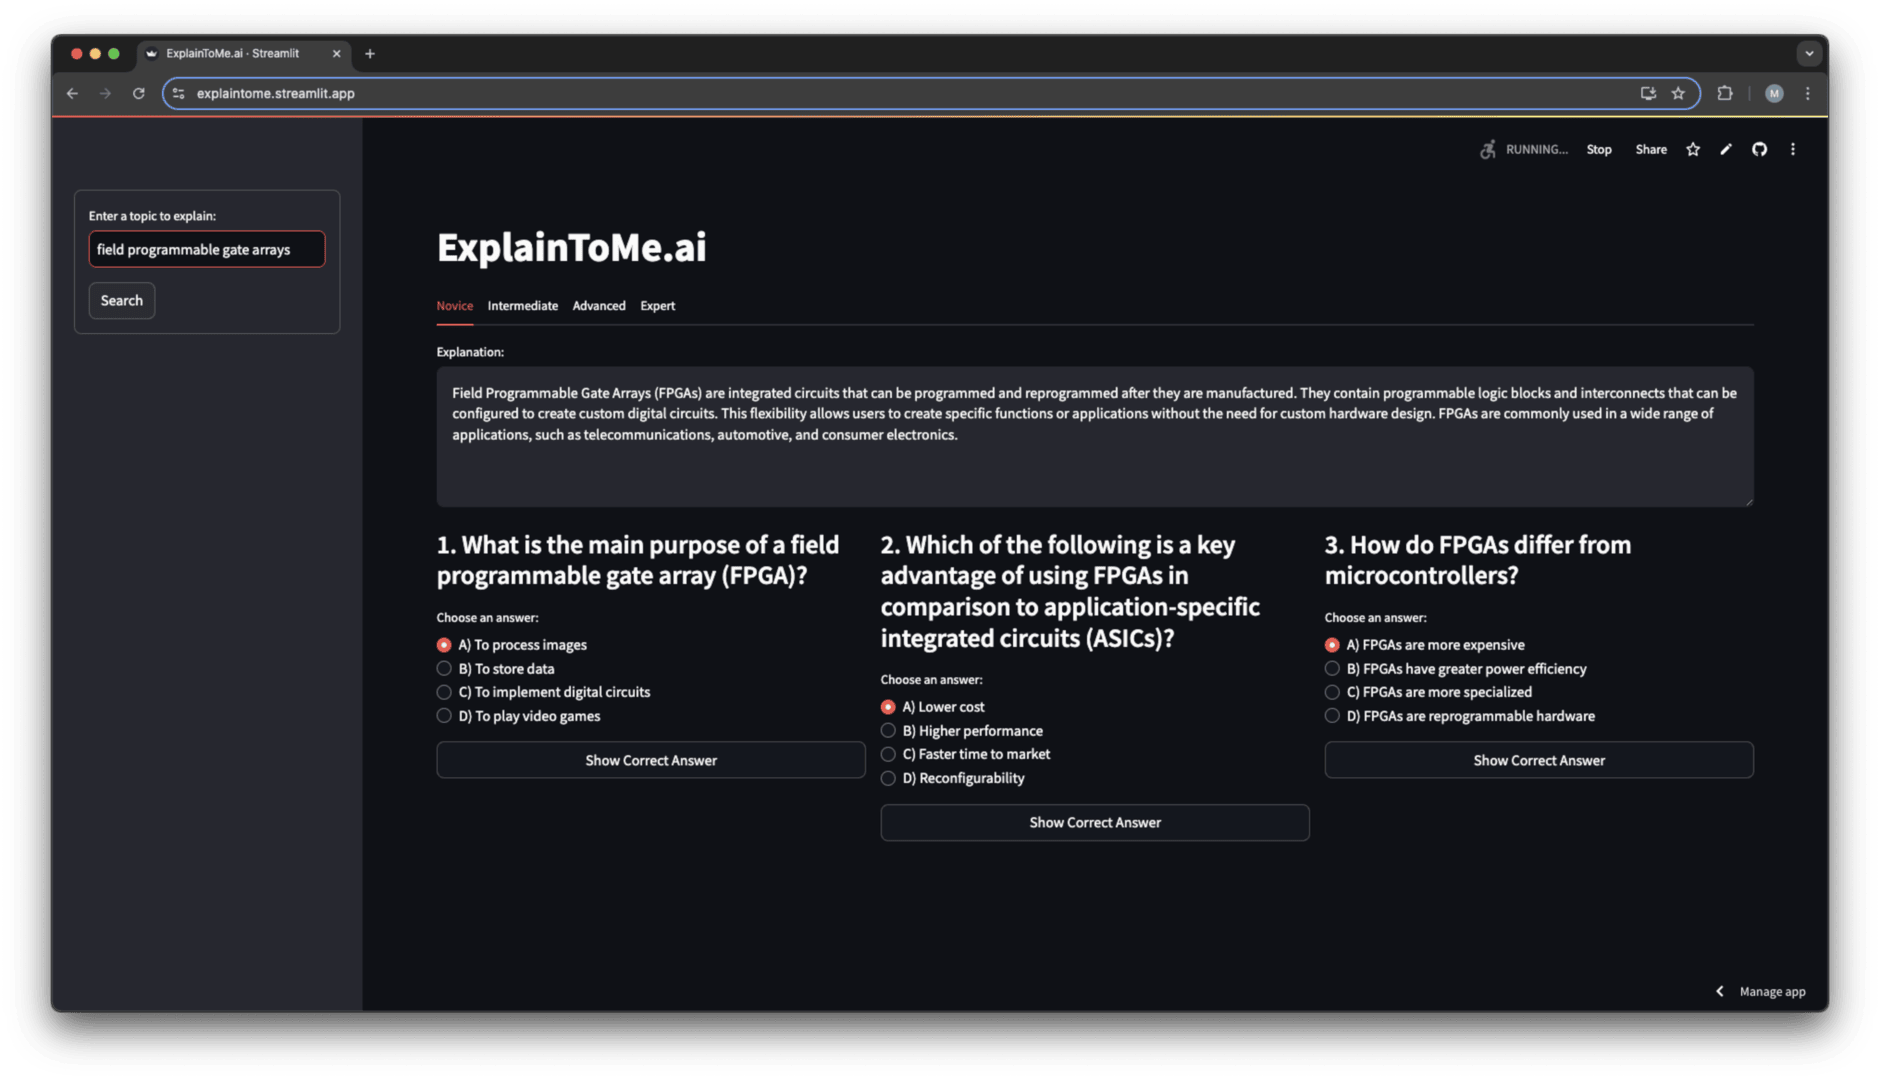Click the browser address bar URL
The image size is (1880, 1080).
(x=276, y=93)
